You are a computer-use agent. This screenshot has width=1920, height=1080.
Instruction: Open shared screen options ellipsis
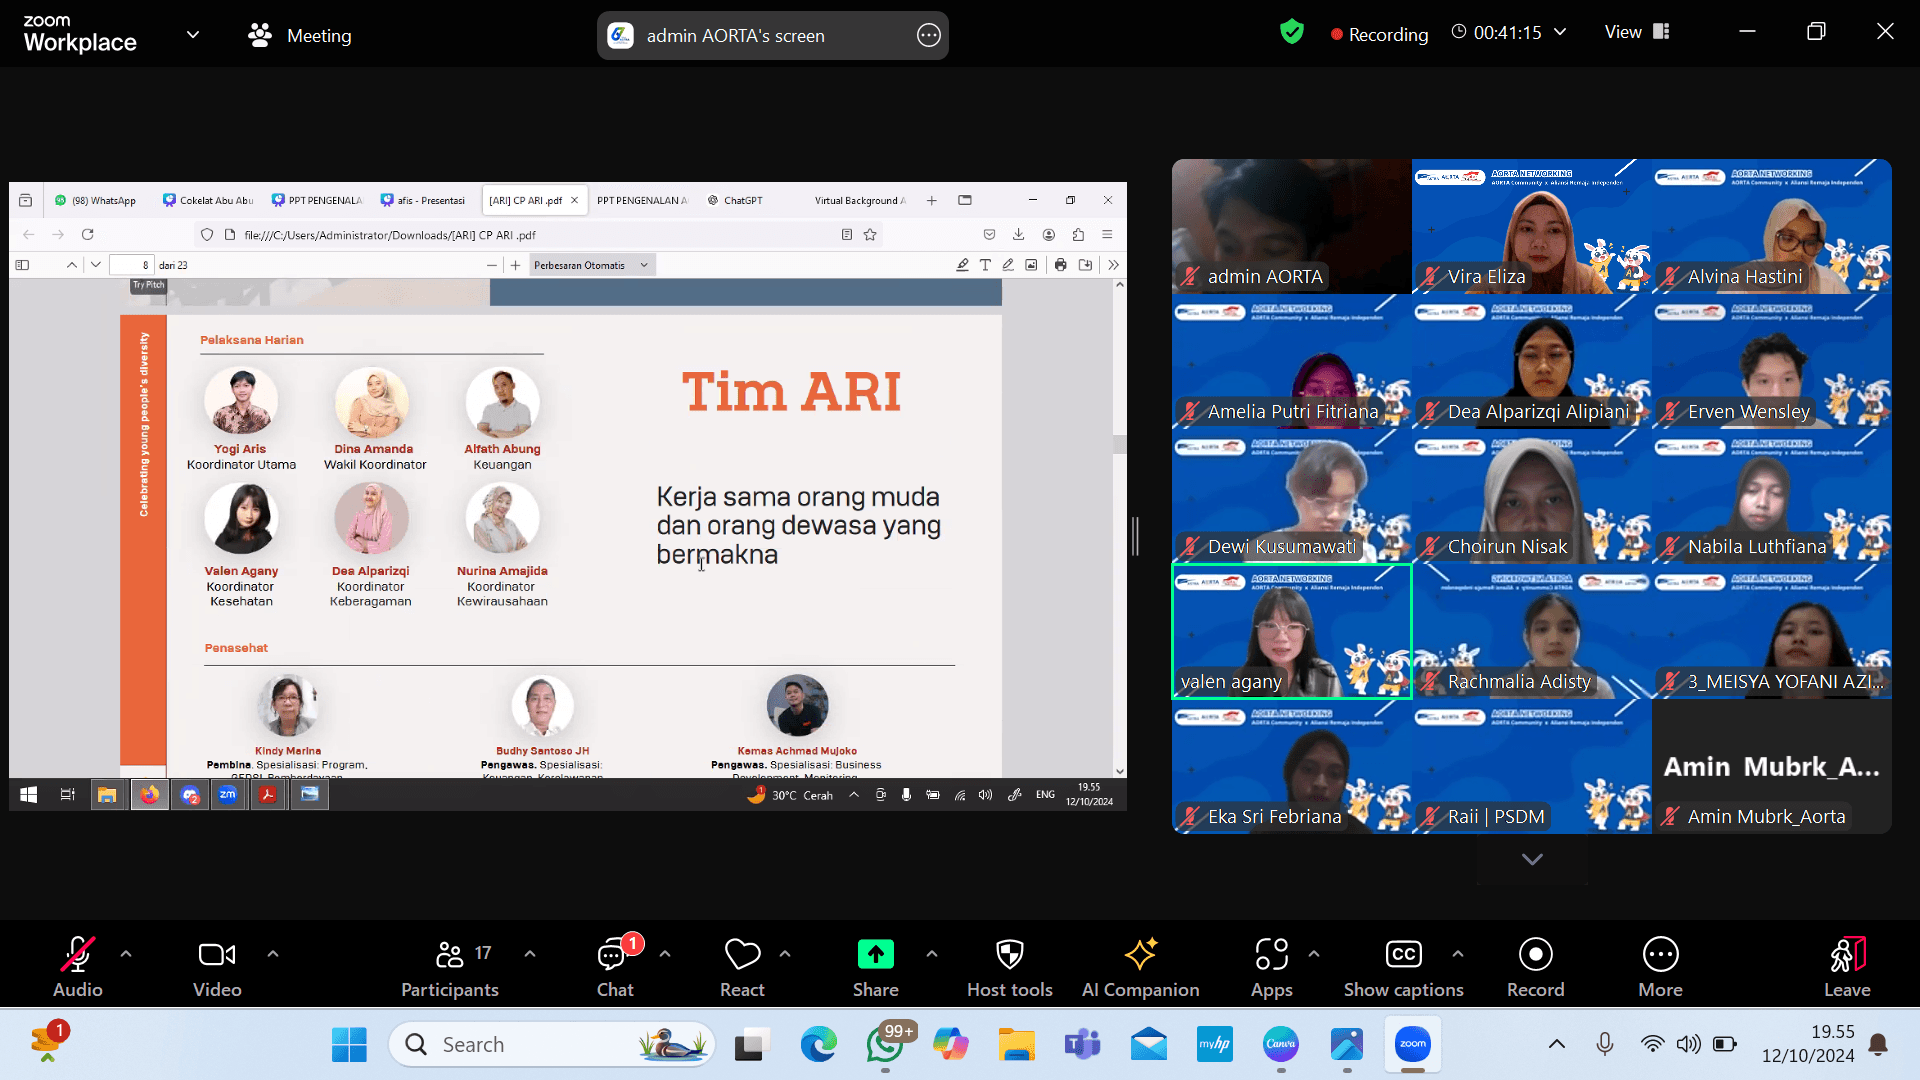[928, 35]
